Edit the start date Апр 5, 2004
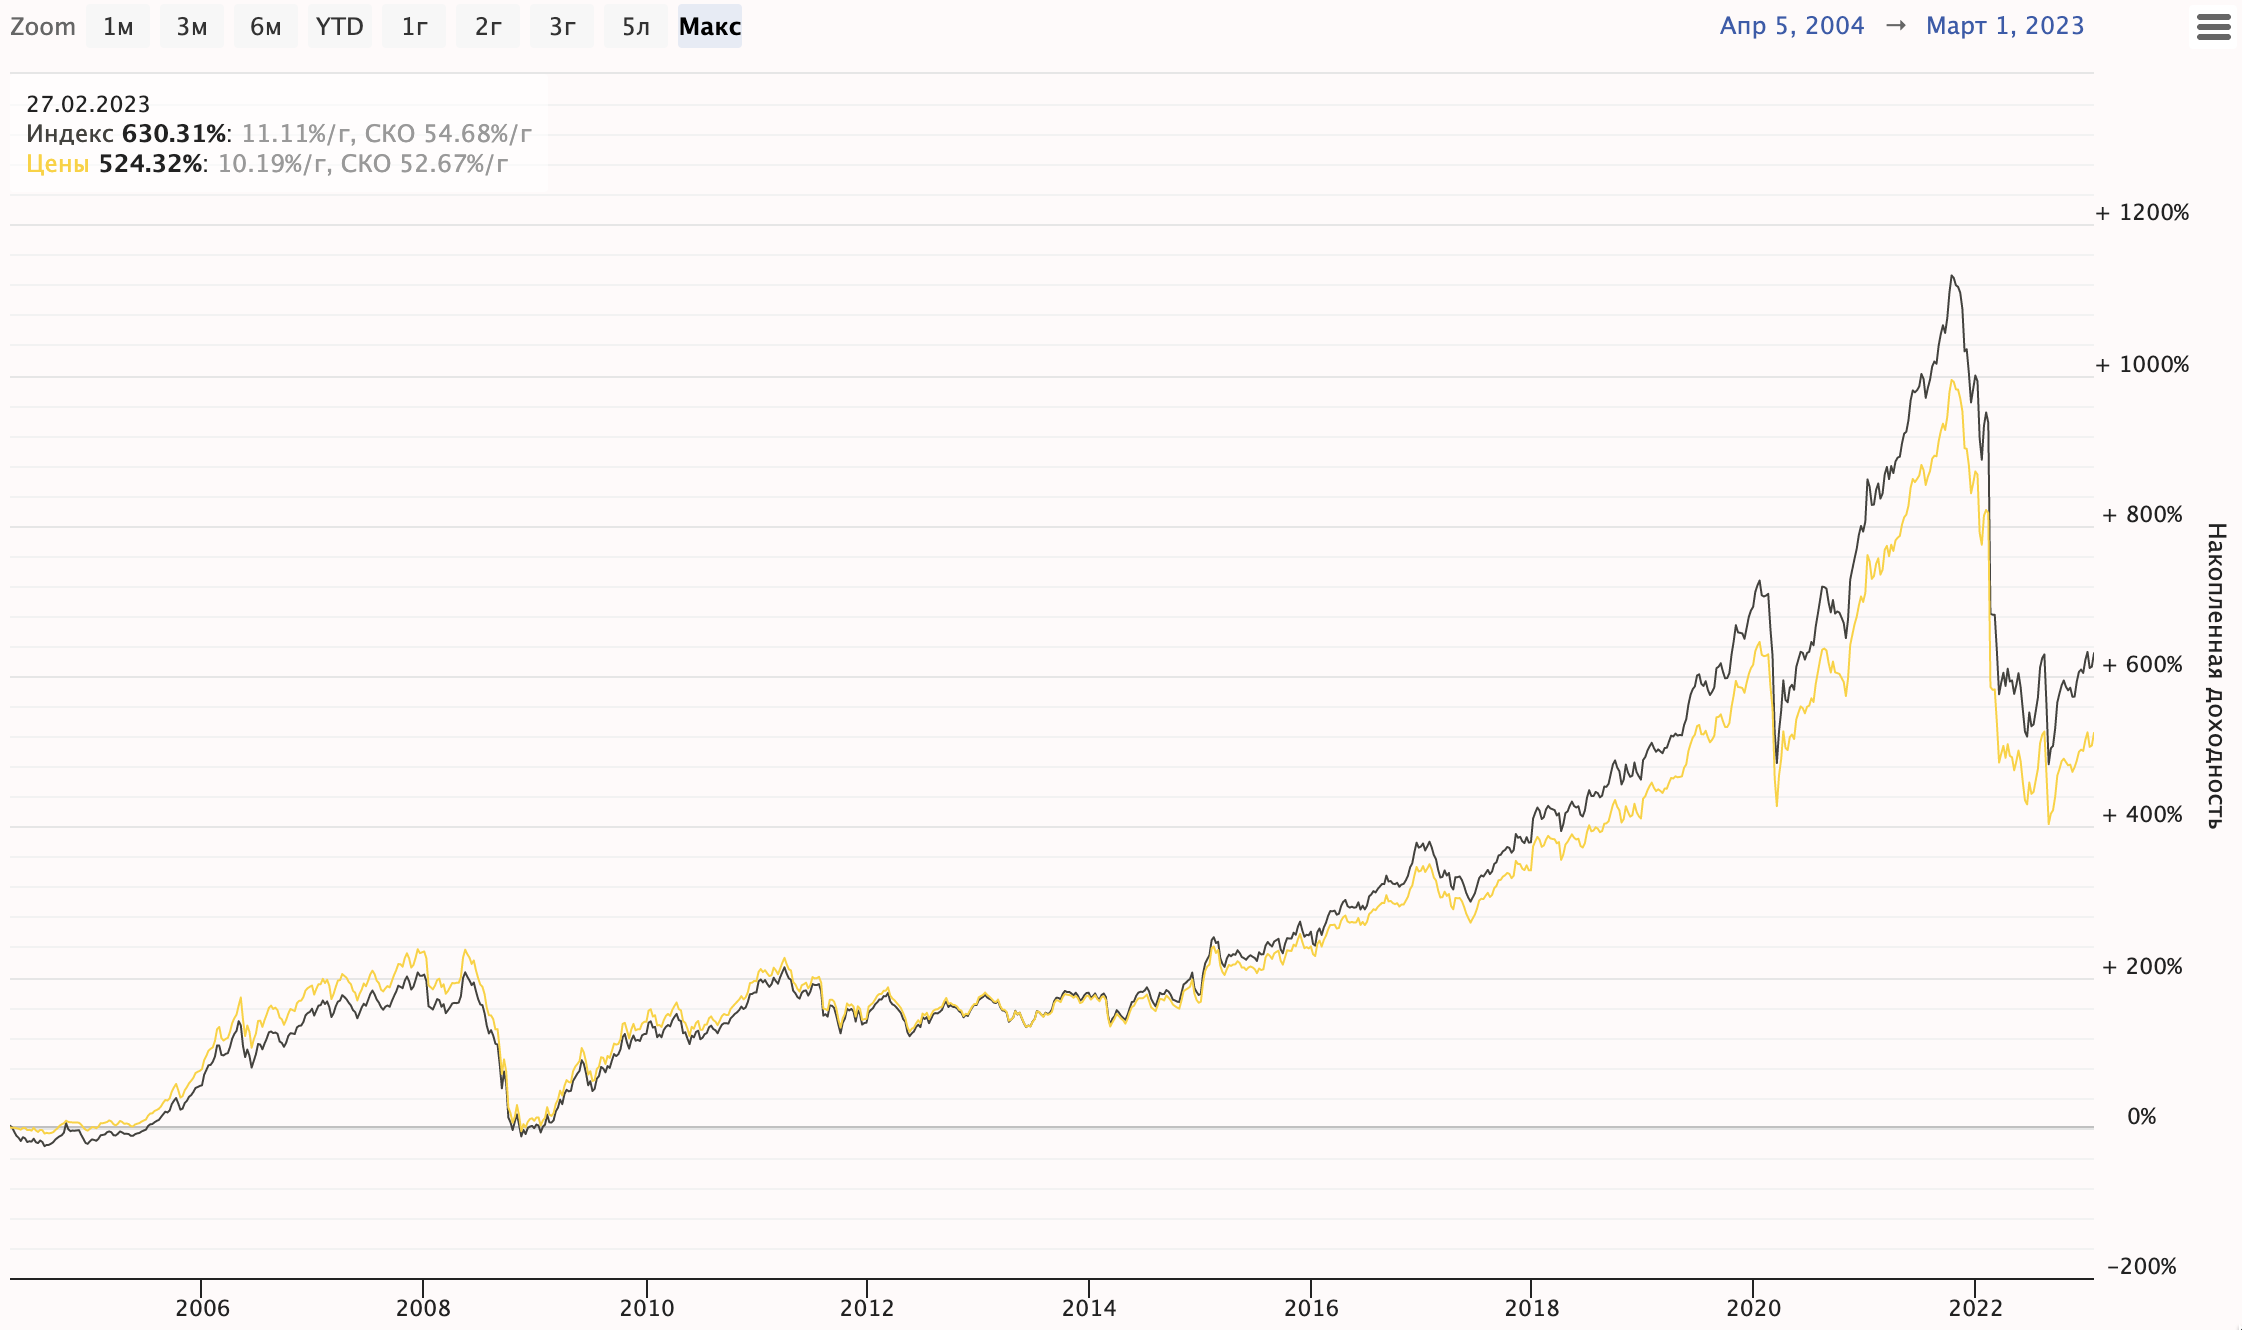The width and height of the screenshot is (2242, 1330). point(1792,26)
